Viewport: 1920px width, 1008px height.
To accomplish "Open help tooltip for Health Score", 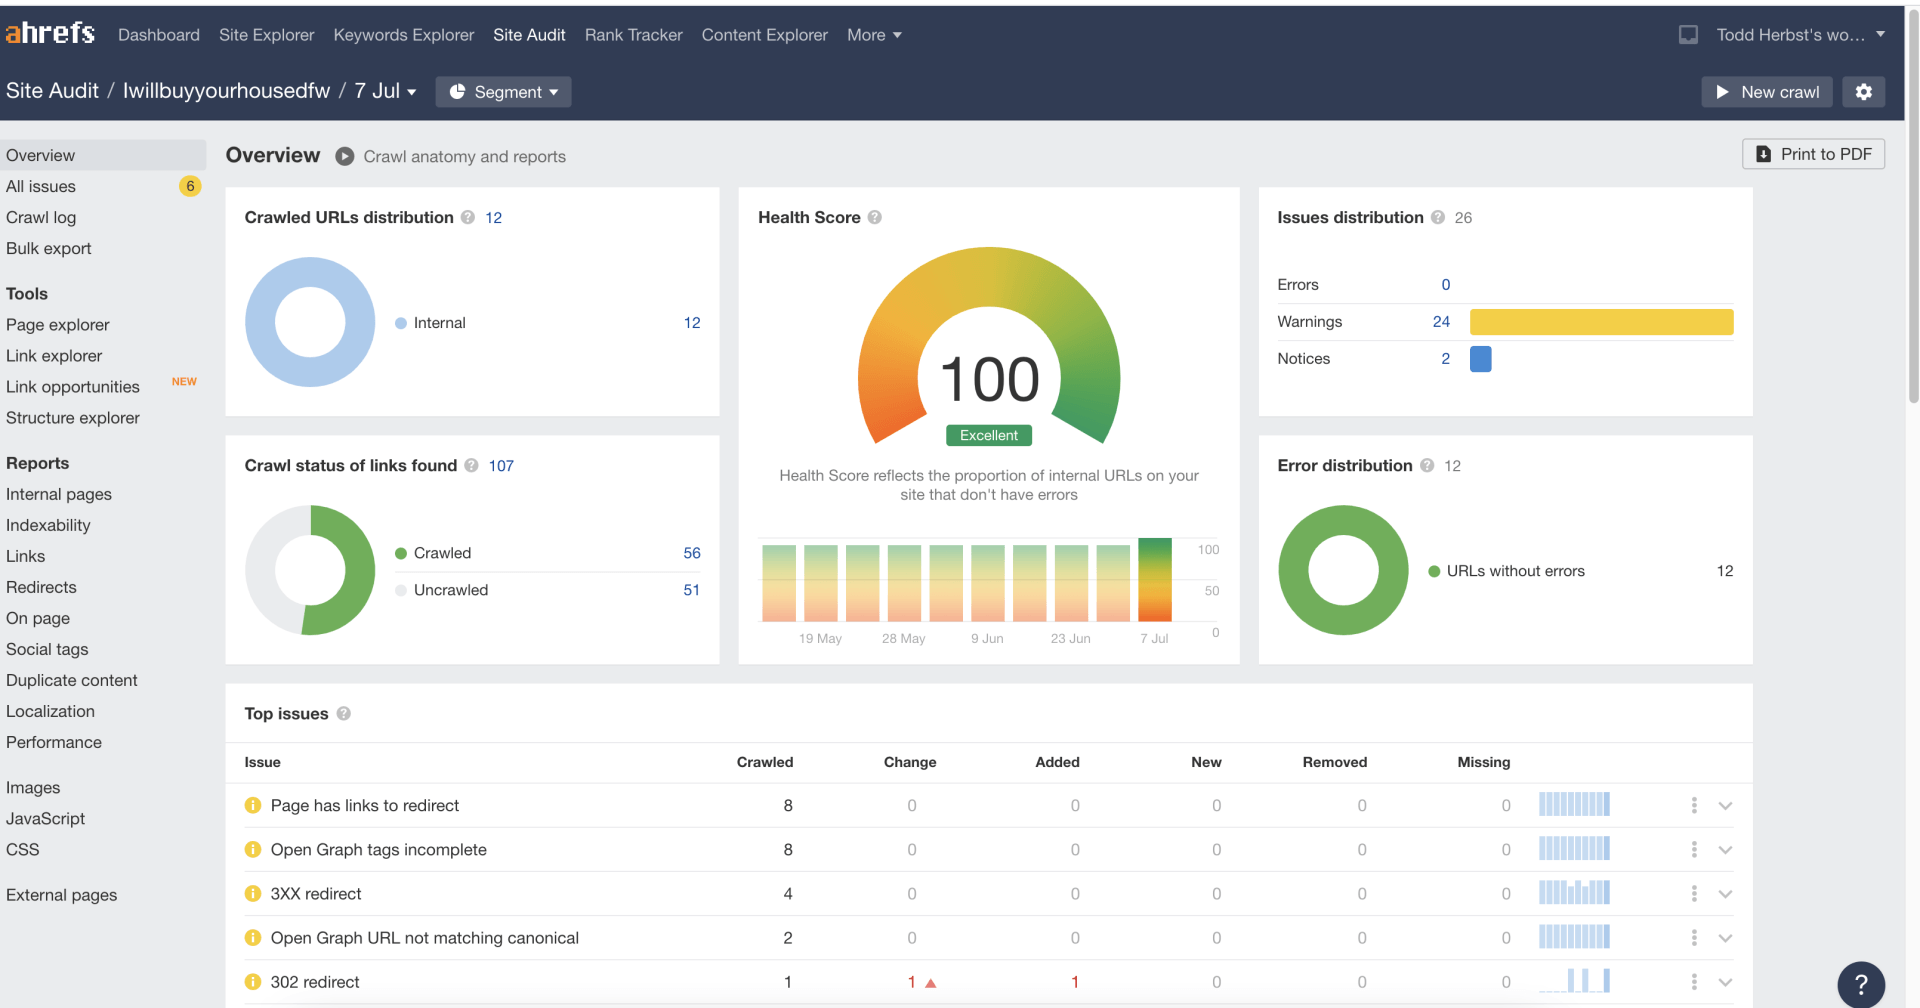I will (874, 217).
